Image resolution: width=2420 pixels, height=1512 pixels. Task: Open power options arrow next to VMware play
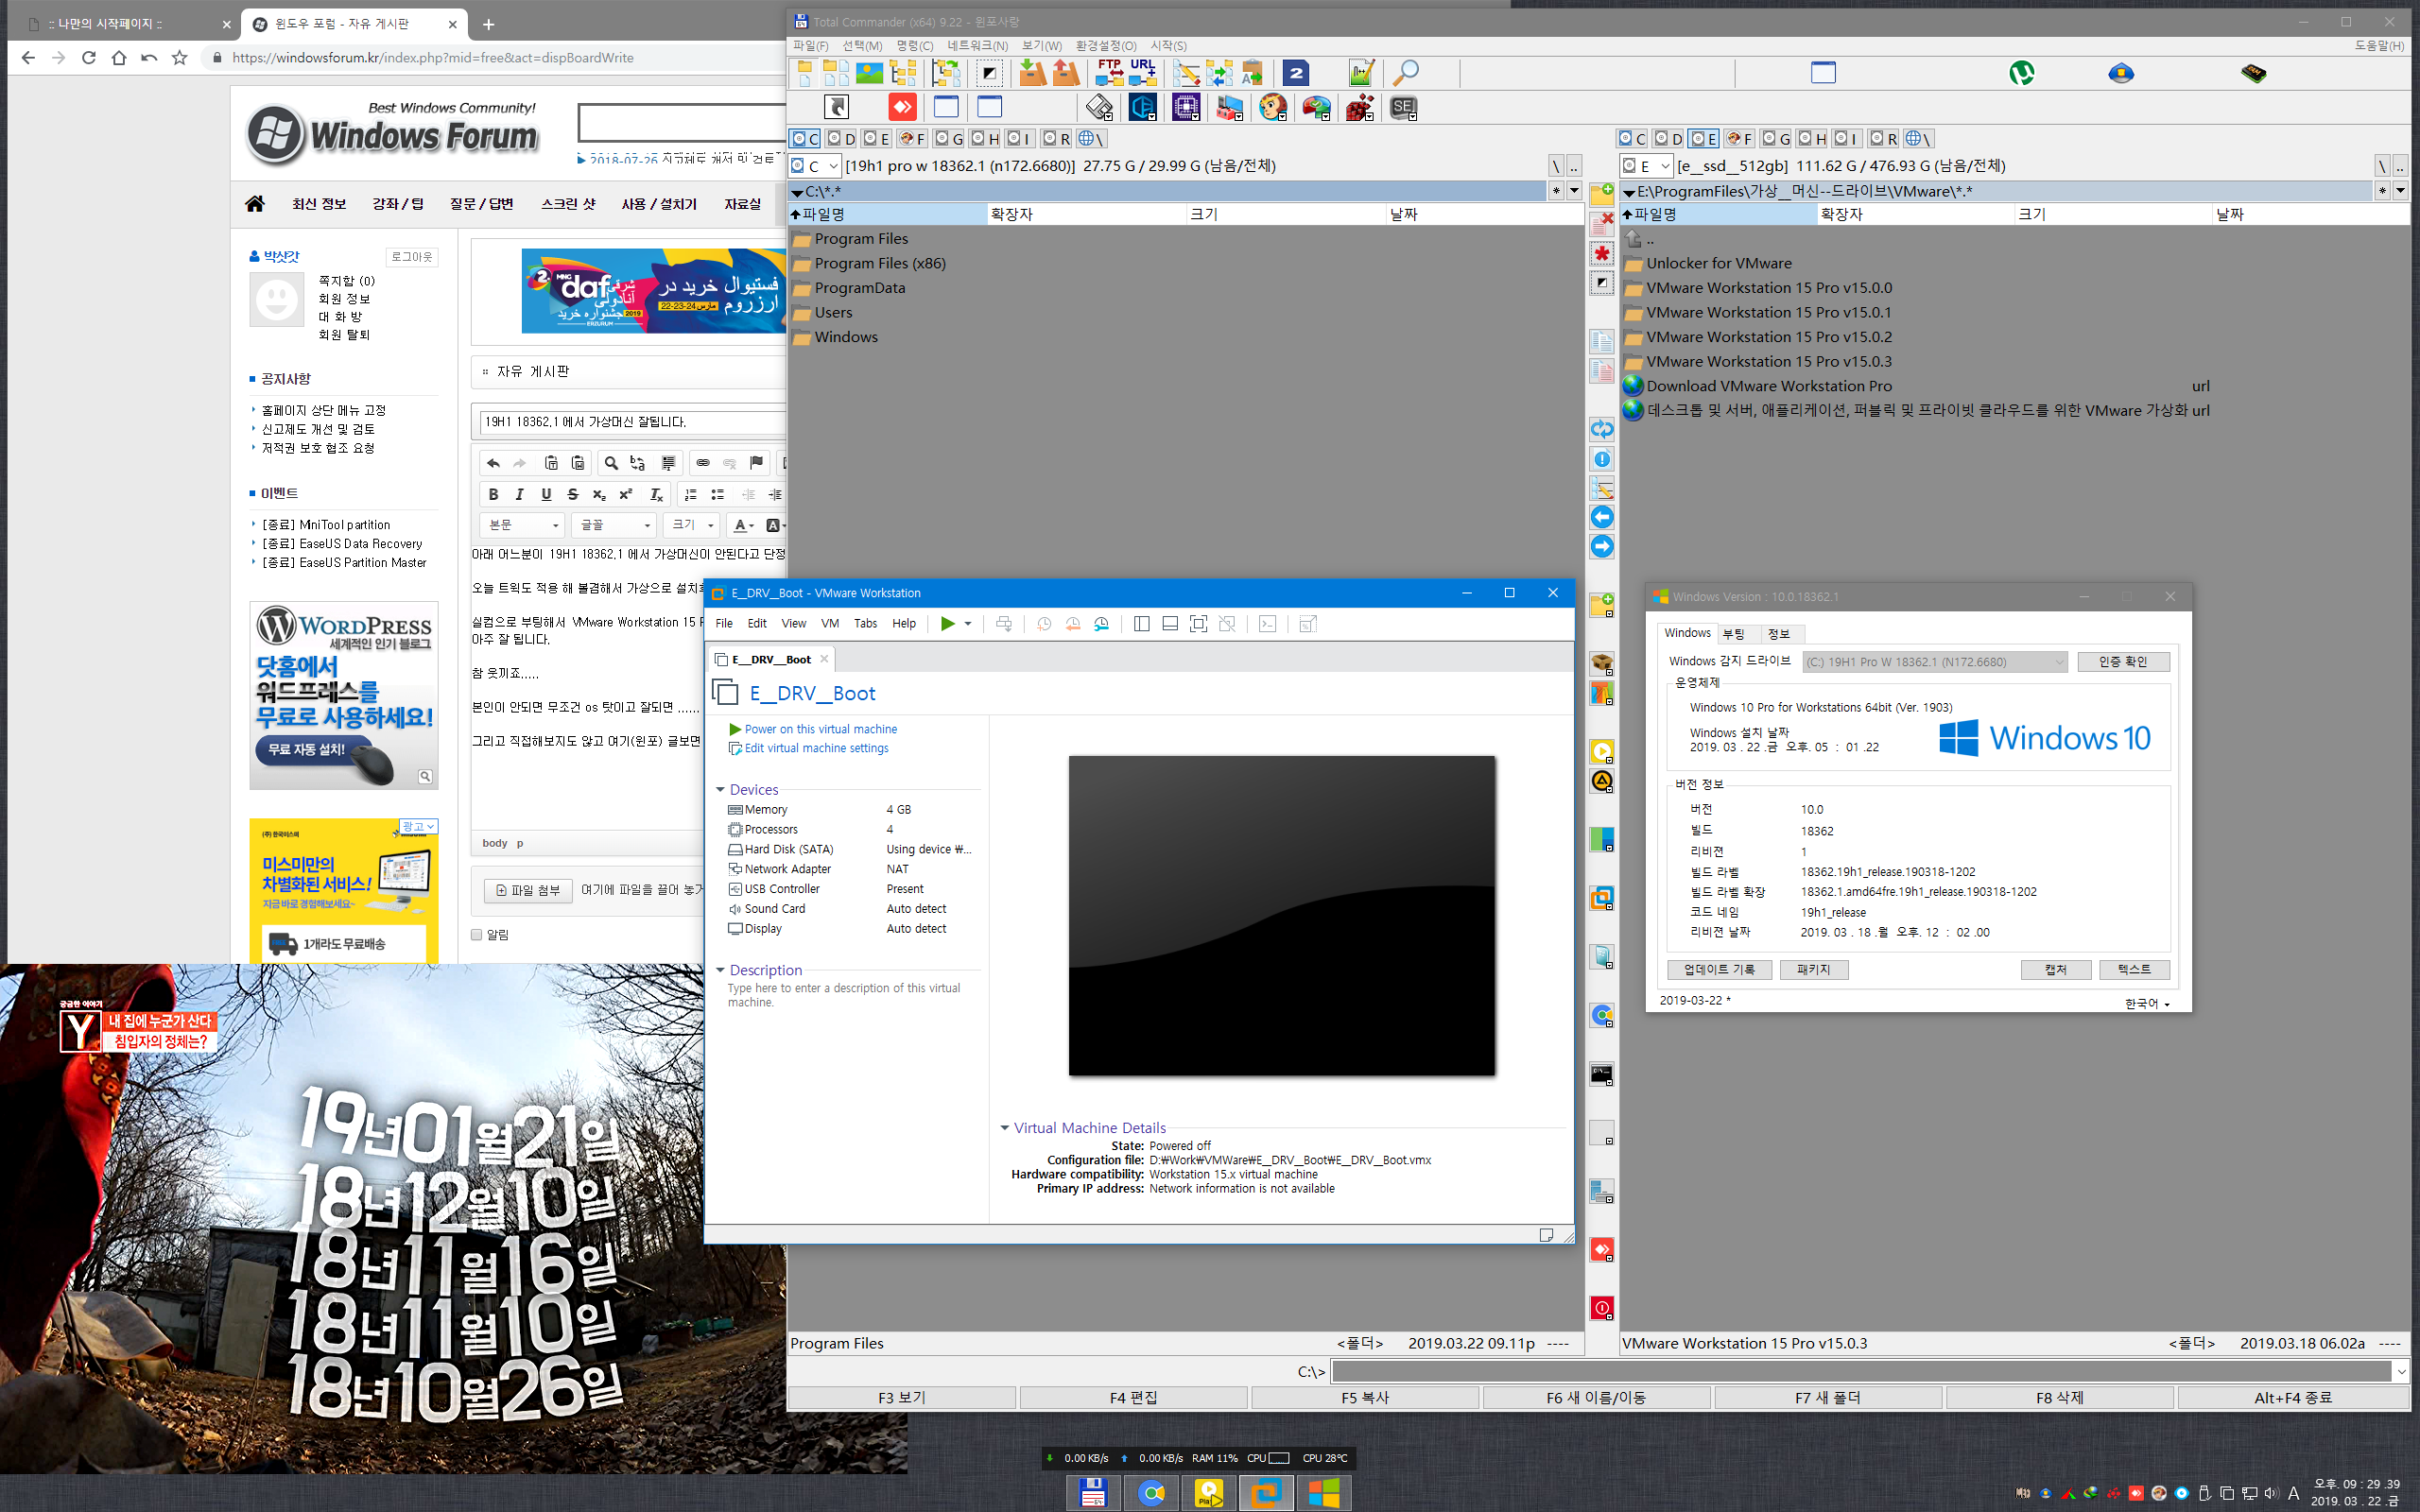pyautogui.click(x=968, y=624)
